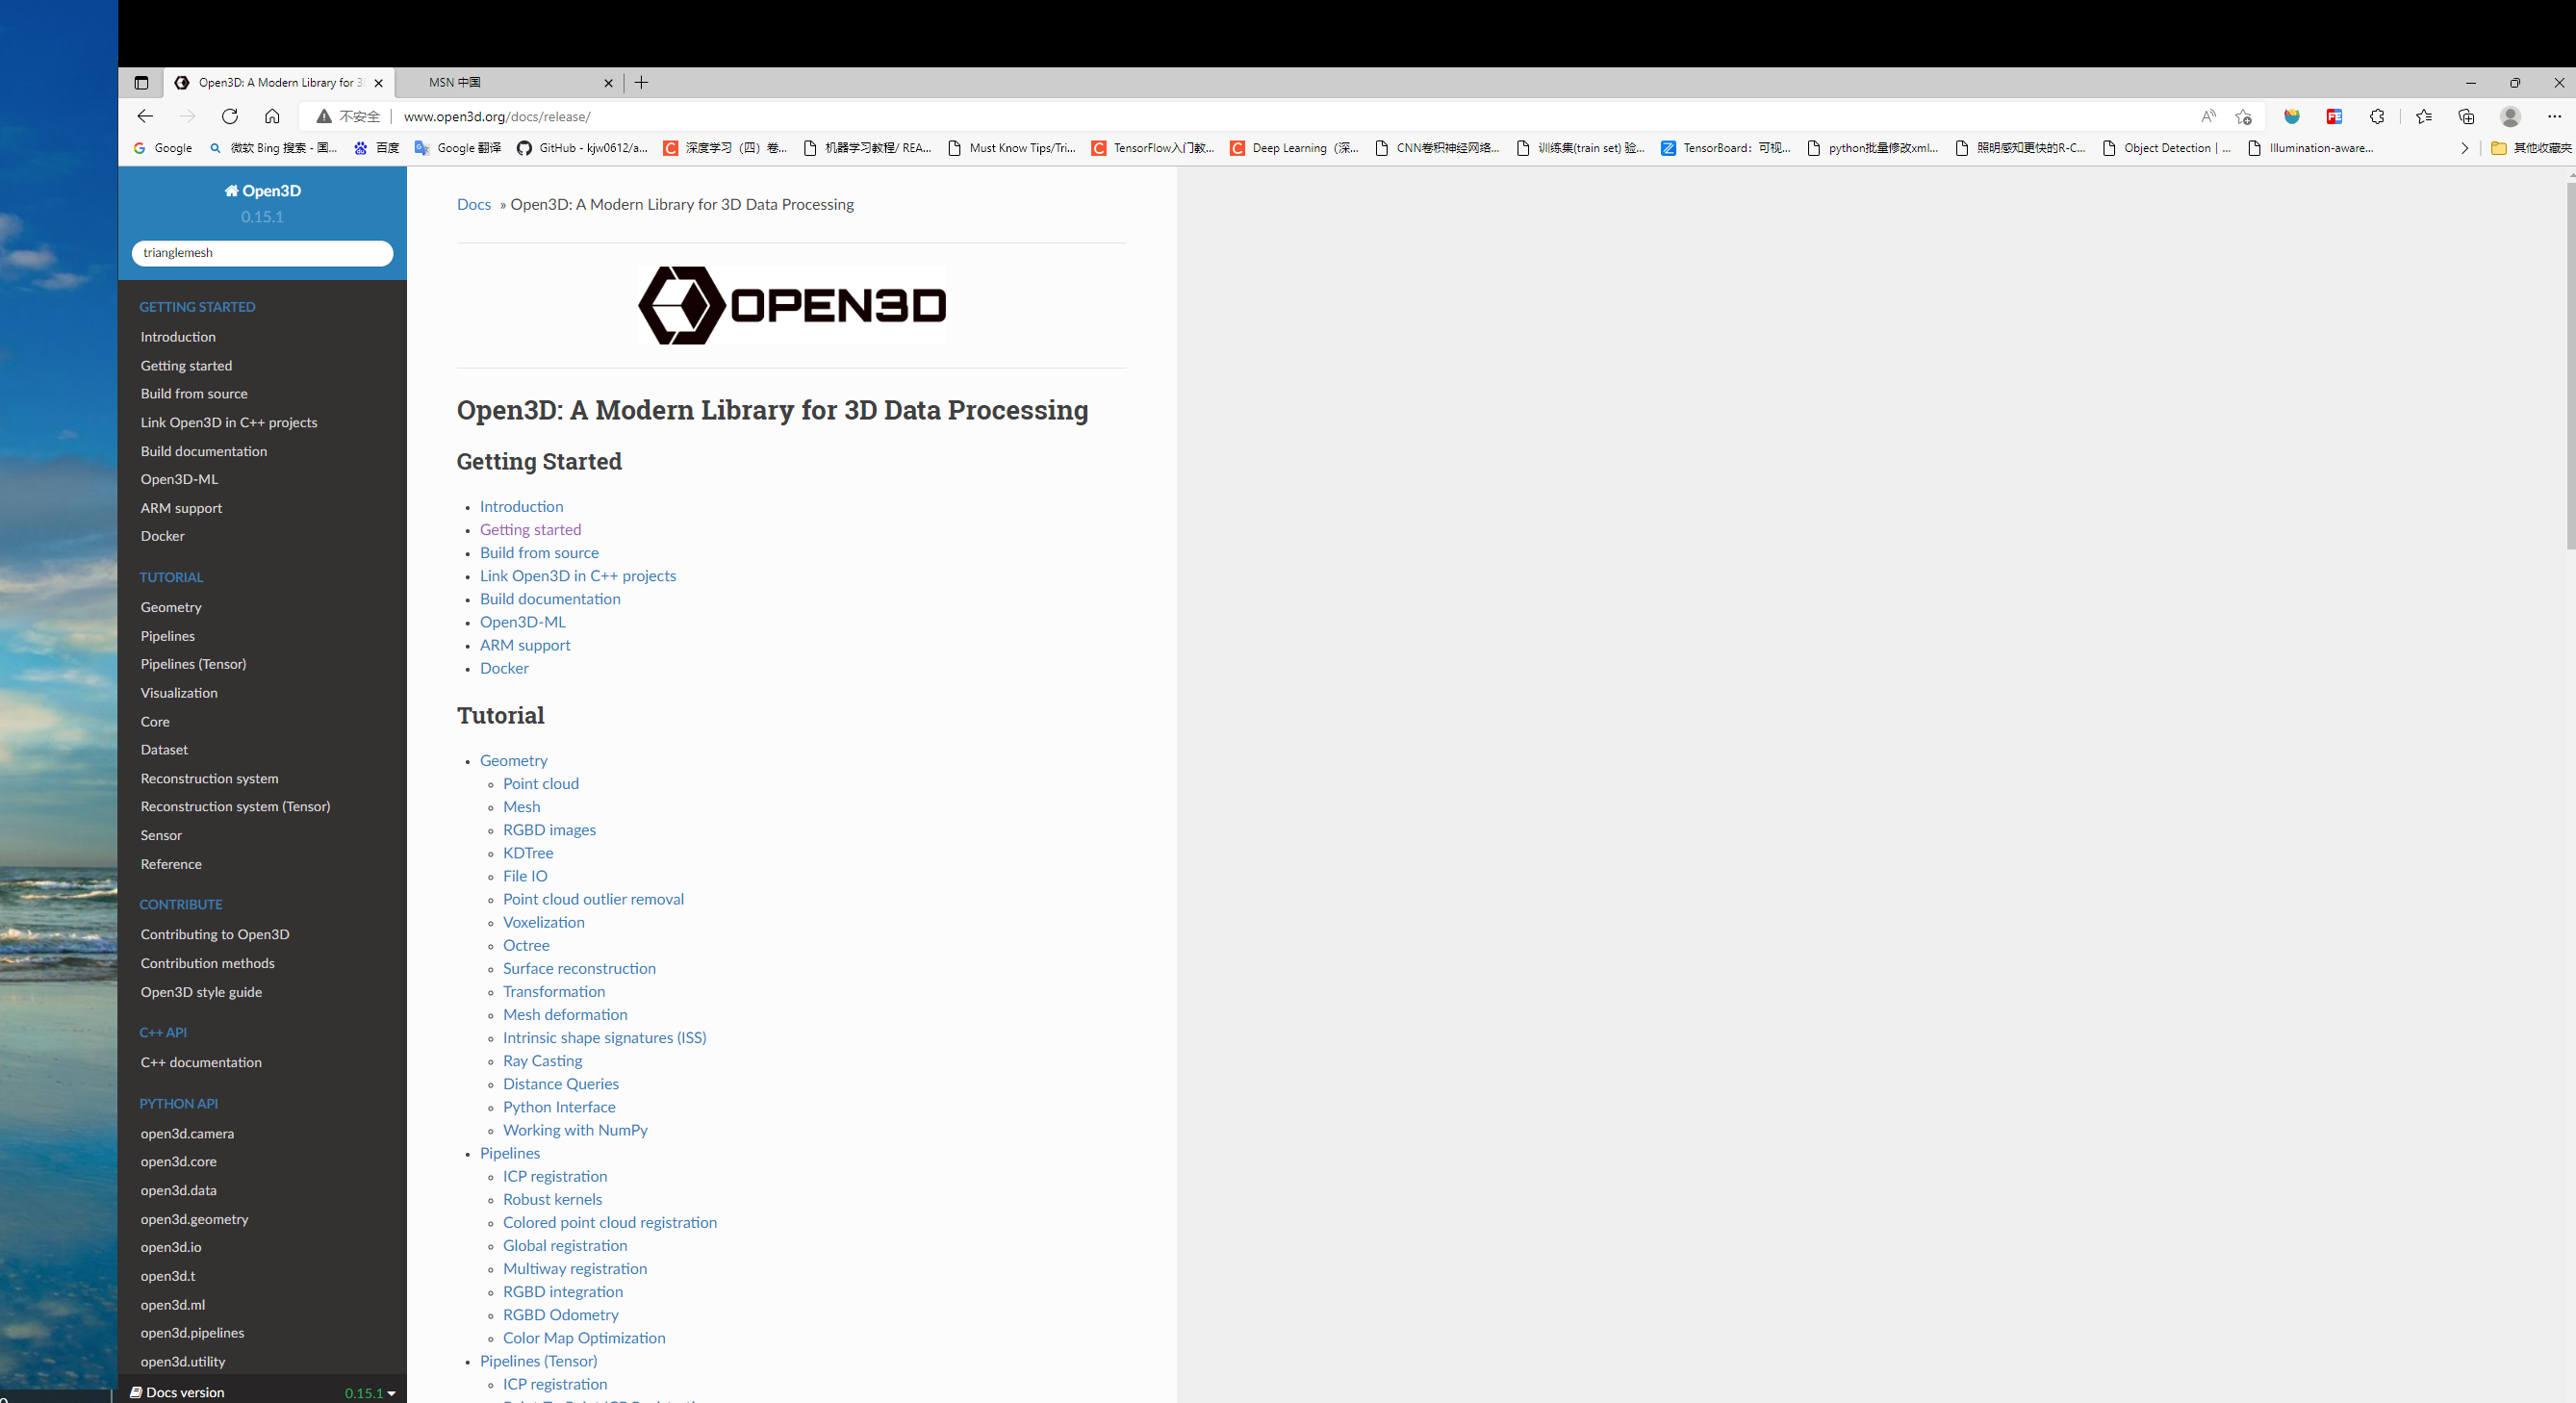Image resolution: width=2576 pixels, height=1403 pixels.
Task: Expand the overflow bookmarks chevron
Action: [x=2464, y=148]
